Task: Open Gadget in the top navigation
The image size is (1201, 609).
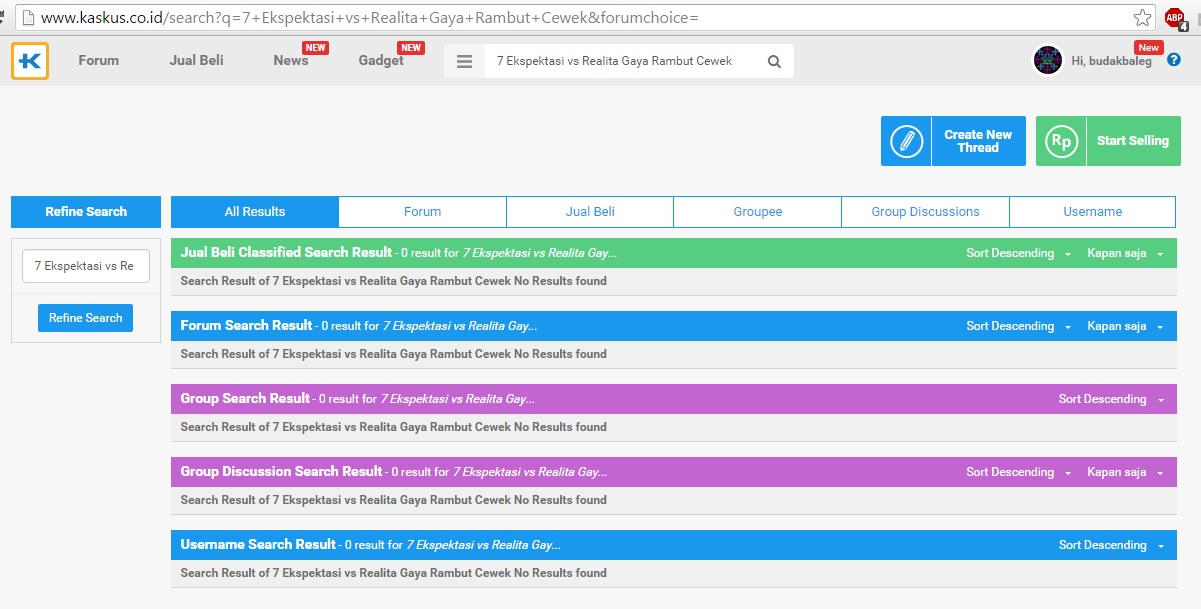Action: tap(381, 60)
